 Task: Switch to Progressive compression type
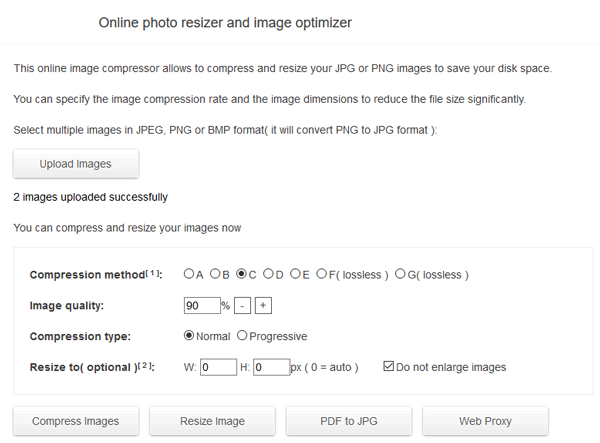coord(241,336)
